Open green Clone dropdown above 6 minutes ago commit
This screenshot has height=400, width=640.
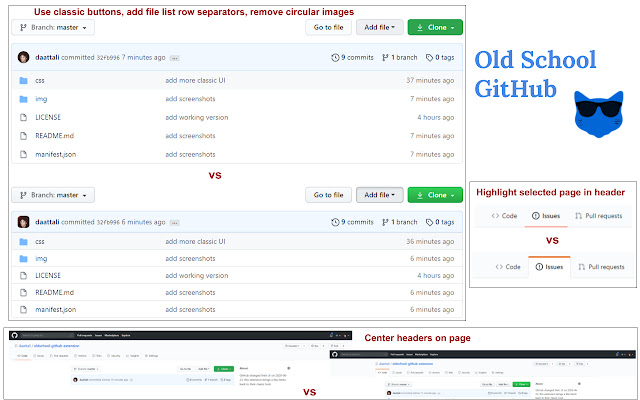coord(435,195)
